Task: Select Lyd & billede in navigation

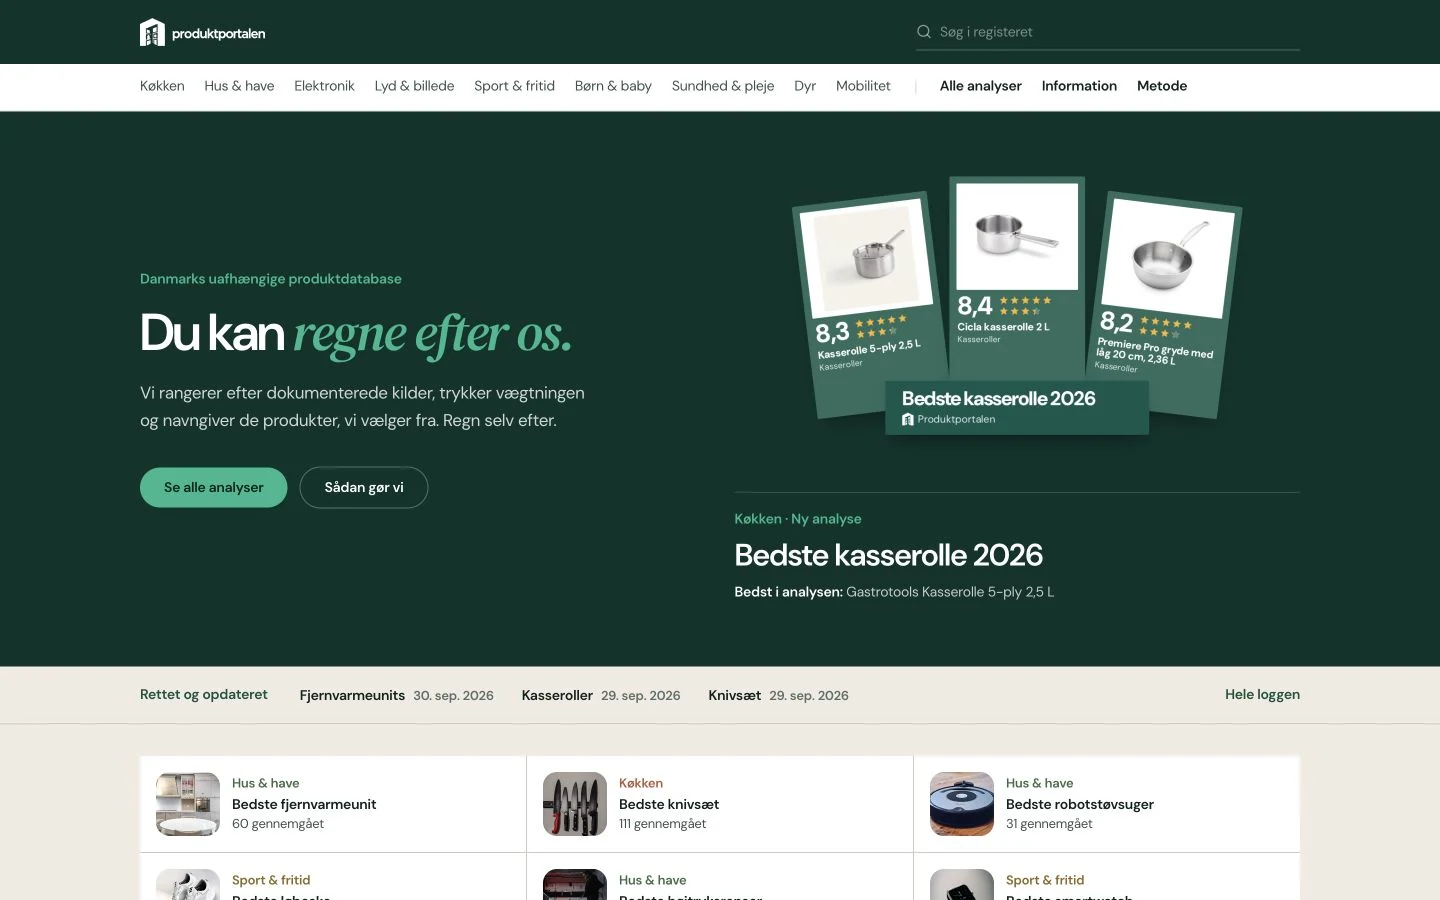Action: 414,86
